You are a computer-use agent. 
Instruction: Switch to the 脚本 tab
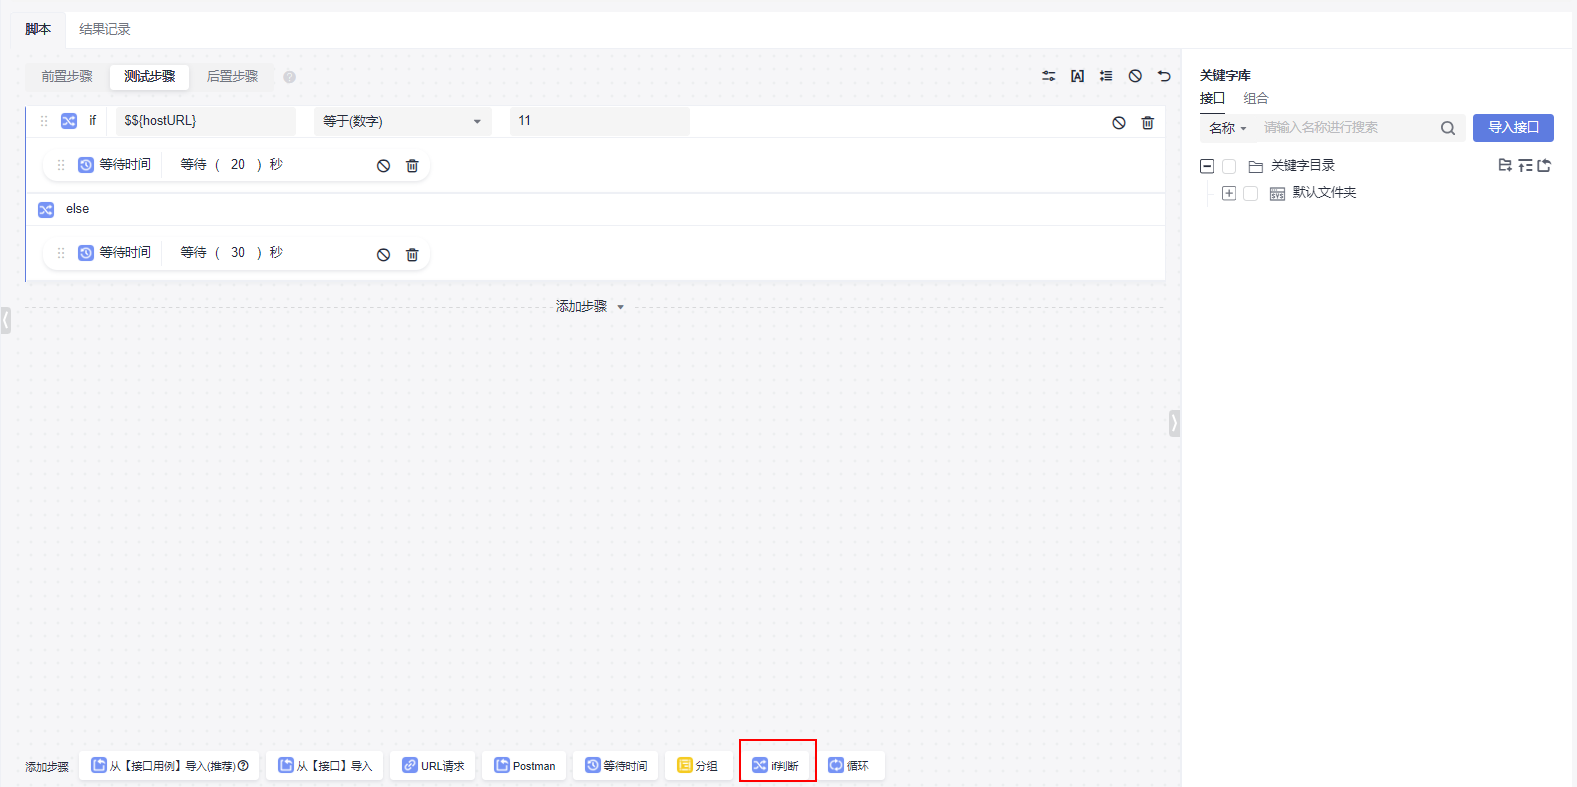coord(38,30)
